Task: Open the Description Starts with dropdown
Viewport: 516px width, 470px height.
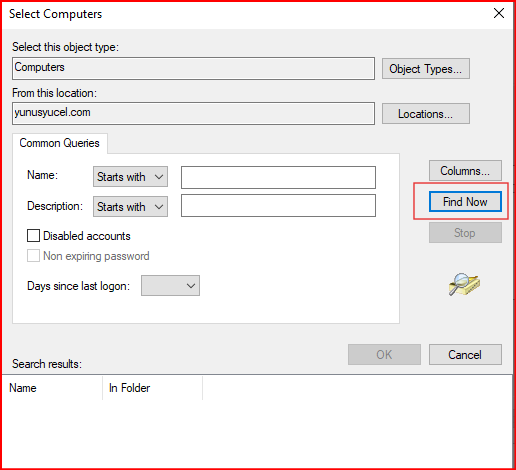Action: pos(130,207)
